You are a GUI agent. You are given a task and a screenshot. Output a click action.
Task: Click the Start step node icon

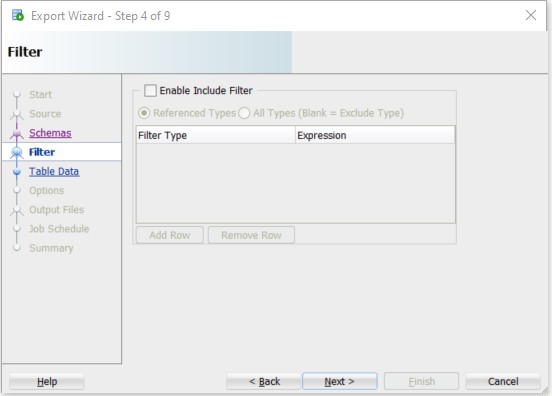tap(17, 95)
